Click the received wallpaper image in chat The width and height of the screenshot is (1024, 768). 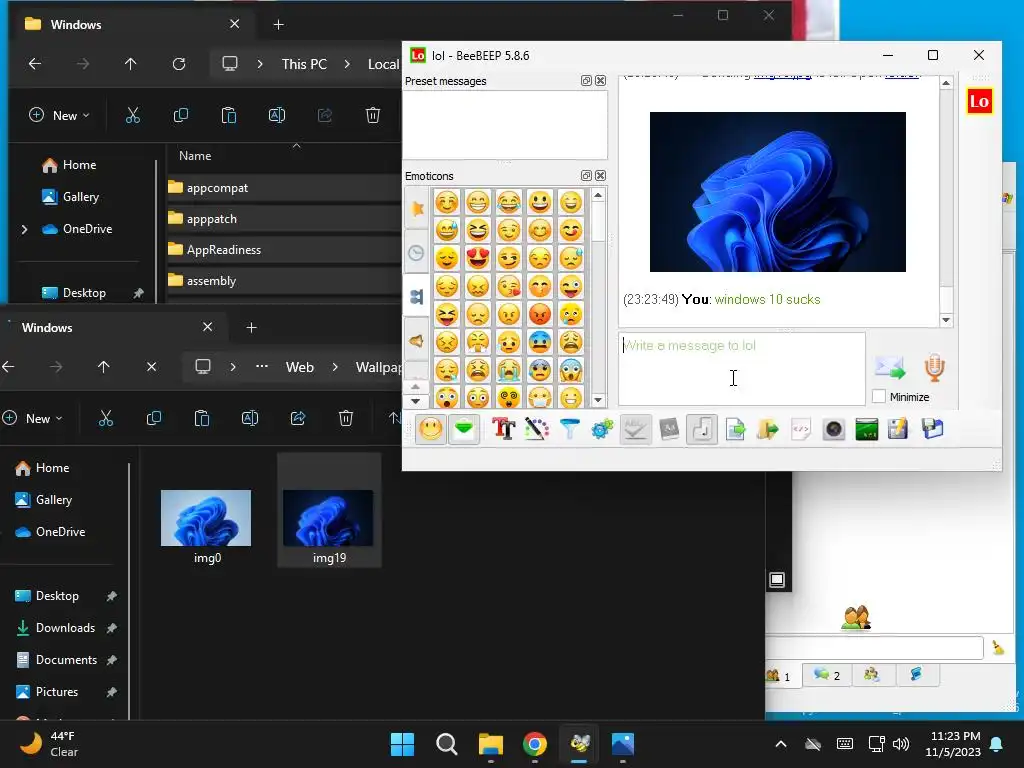(x=778, y=192)
